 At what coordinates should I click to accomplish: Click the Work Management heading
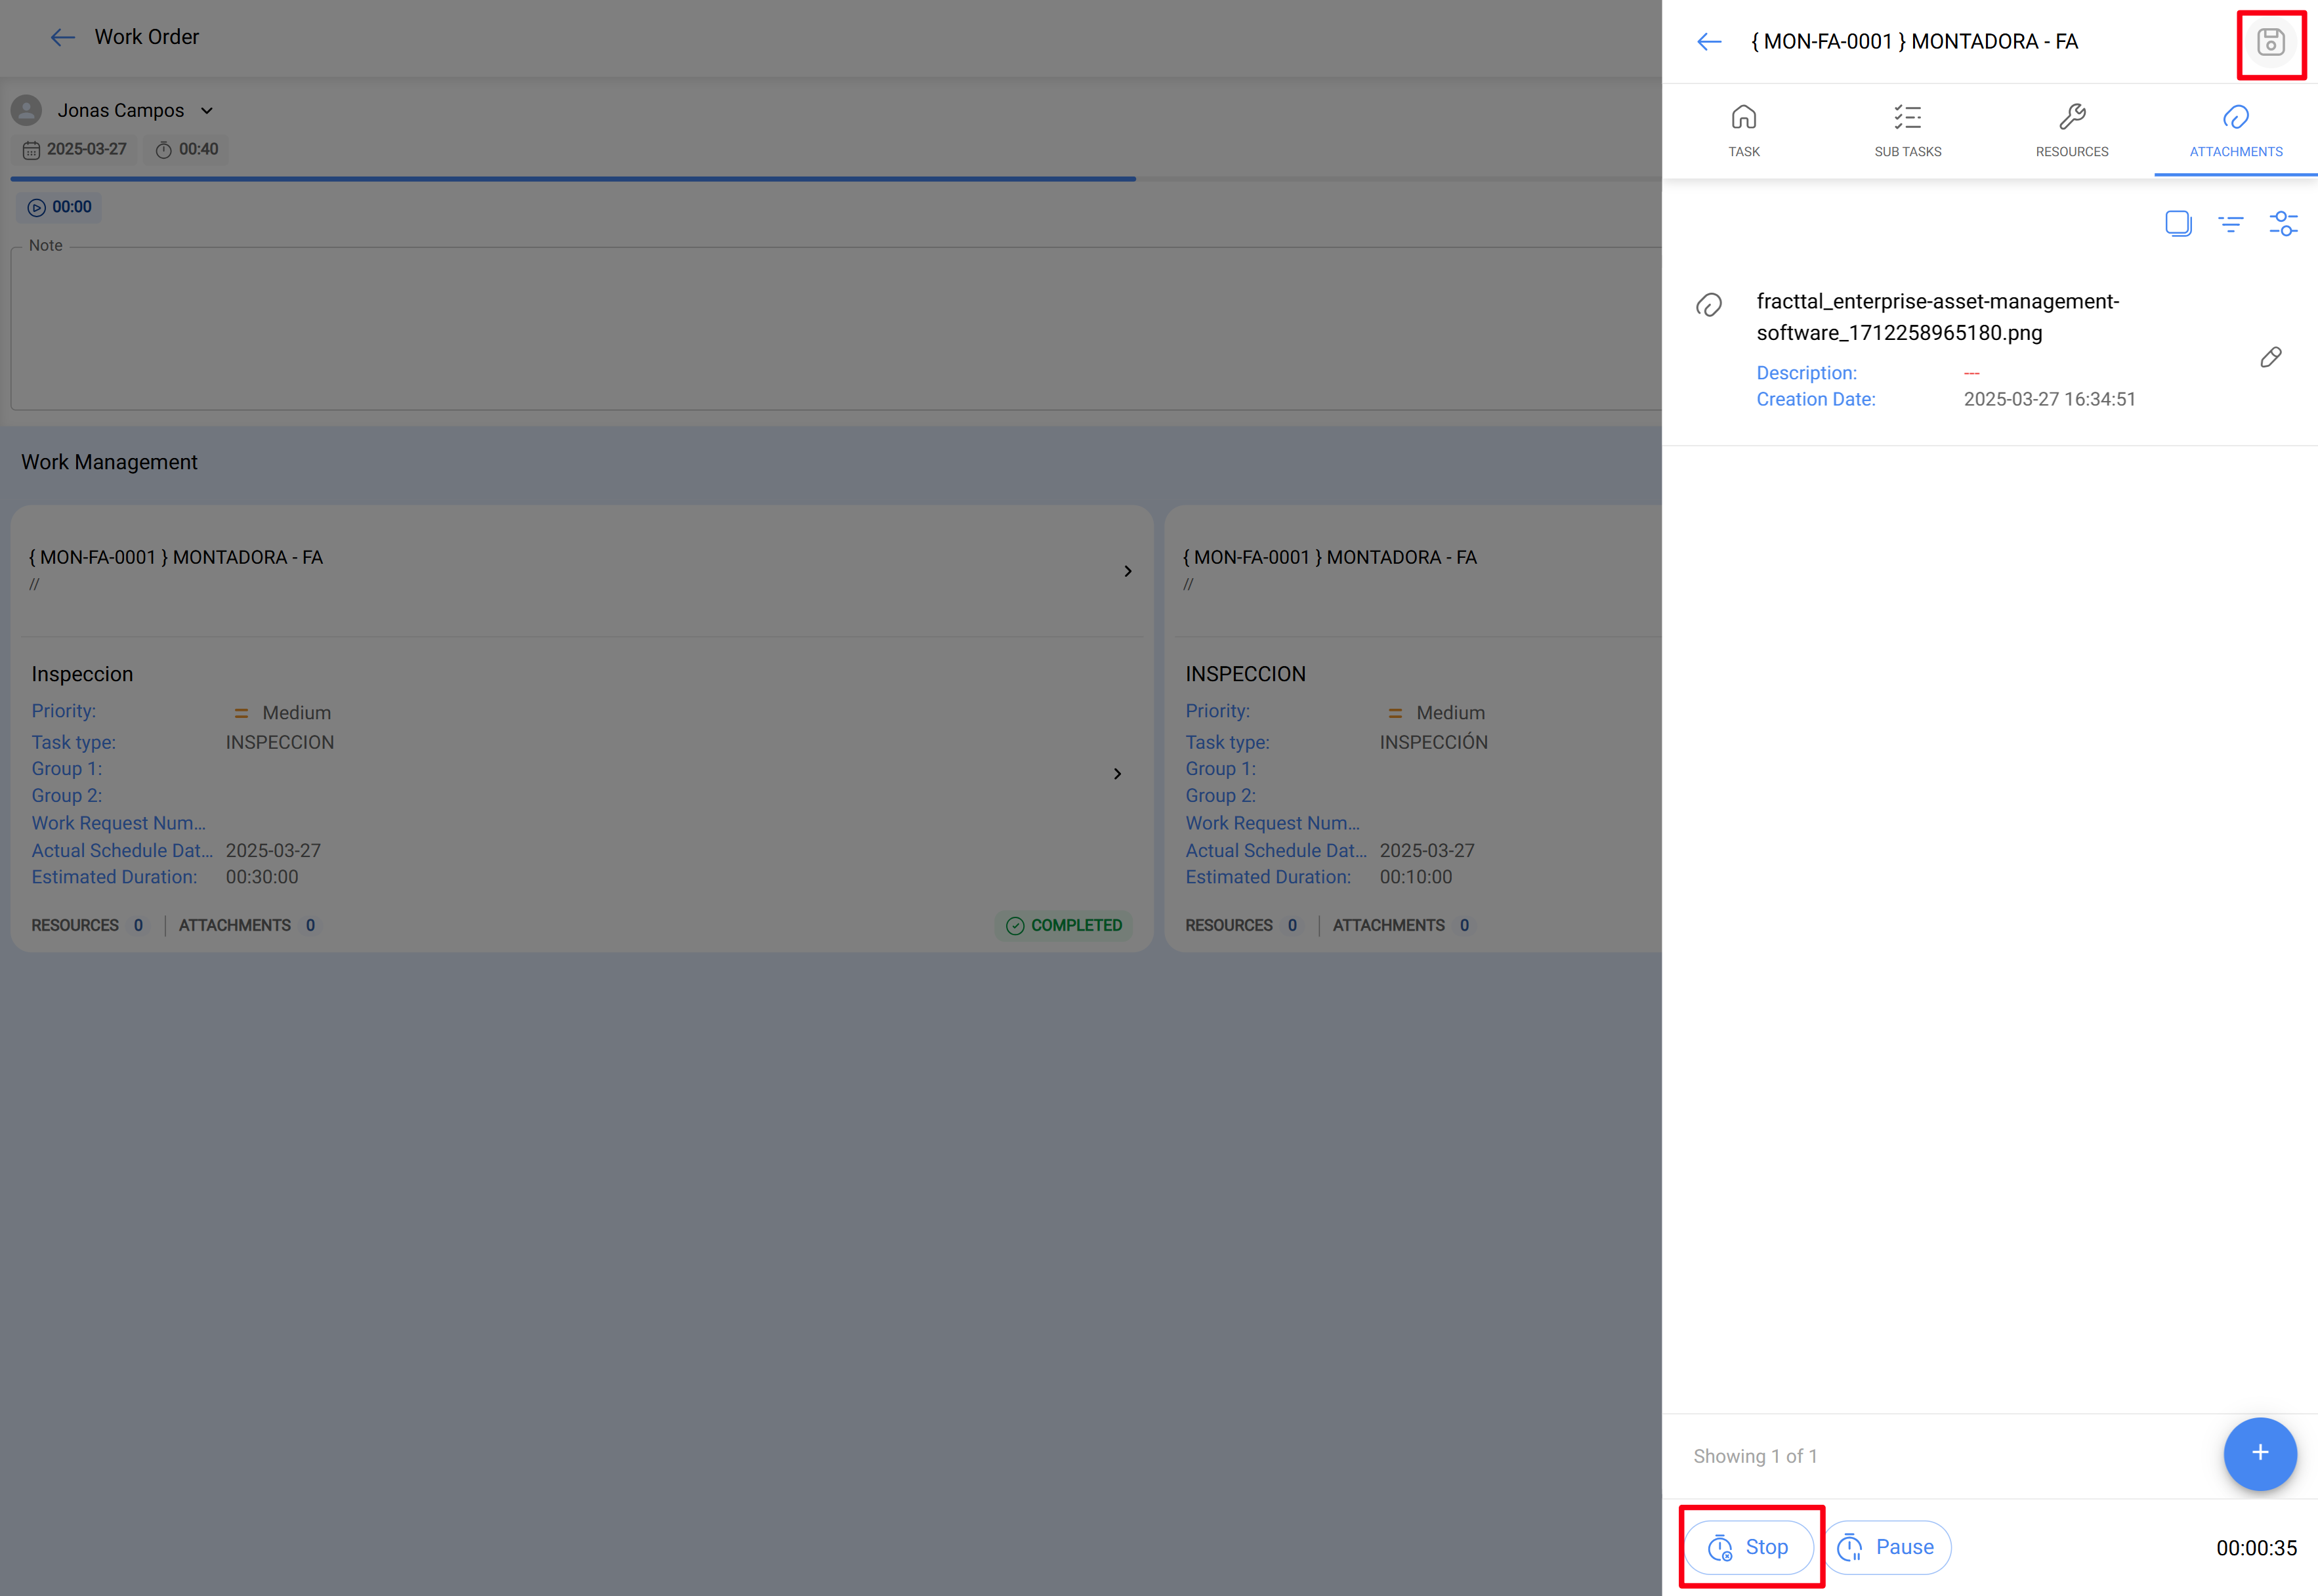tap(109, 462)
